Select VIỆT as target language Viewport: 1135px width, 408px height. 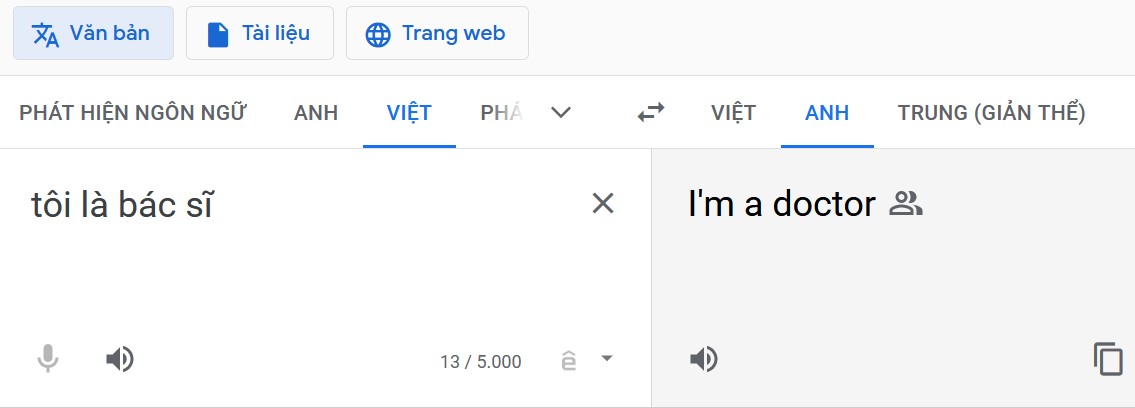coord(733,113)
